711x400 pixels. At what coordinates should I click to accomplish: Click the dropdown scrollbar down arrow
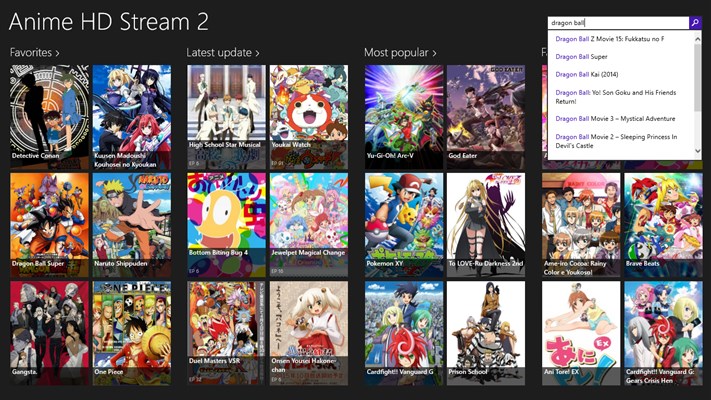(x=697, y=151)
